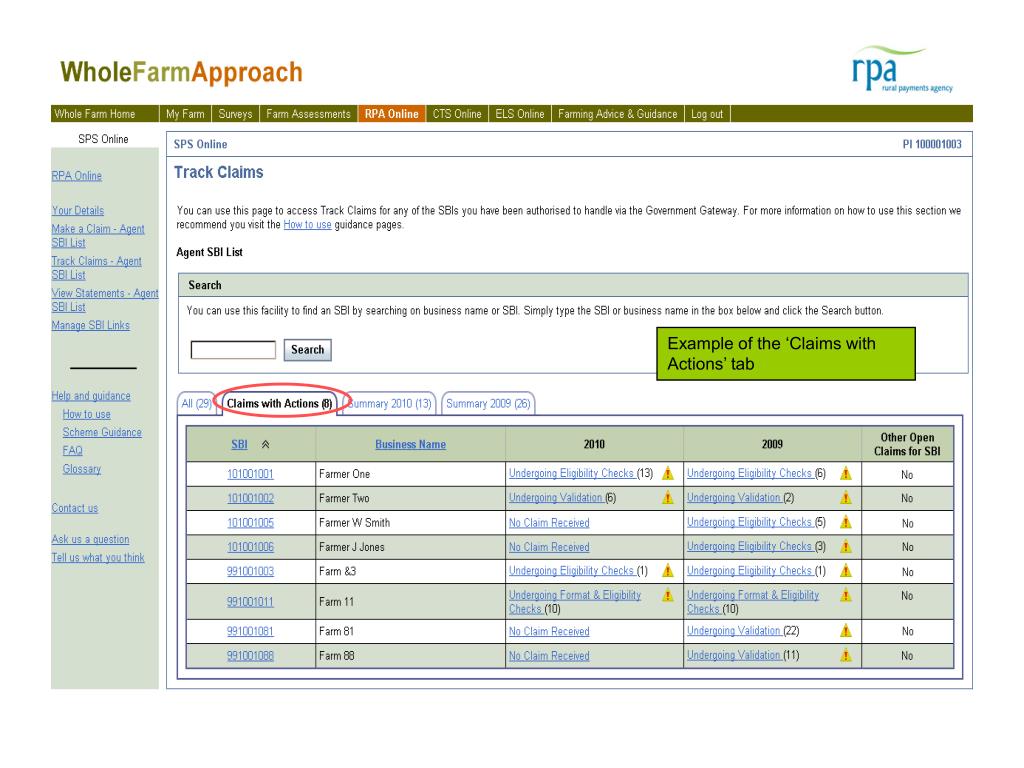Open the FAQ sidebar link

click(72, 451)
